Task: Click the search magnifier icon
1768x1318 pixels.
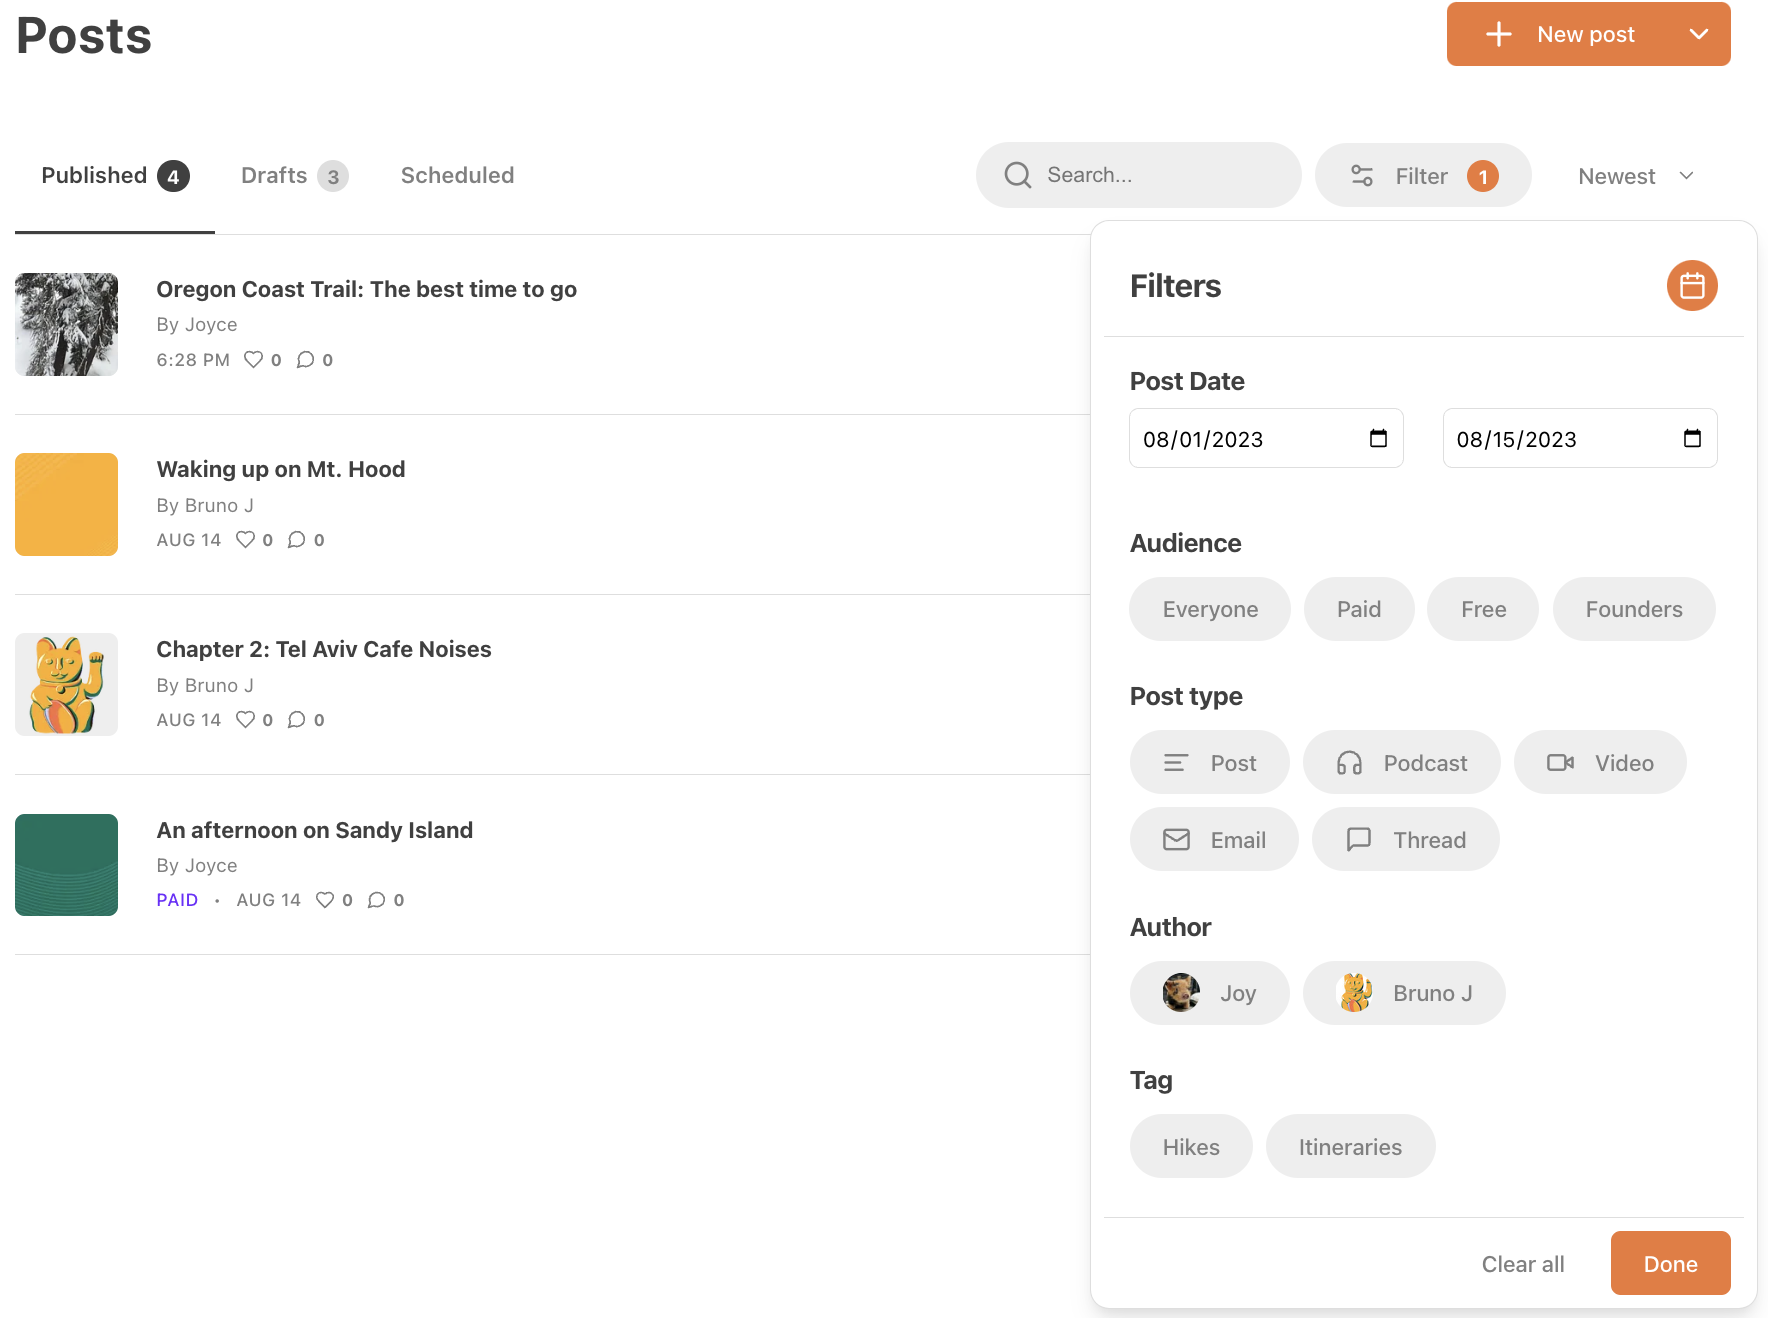Action: pyautogui.click(x=1017, y=175)
